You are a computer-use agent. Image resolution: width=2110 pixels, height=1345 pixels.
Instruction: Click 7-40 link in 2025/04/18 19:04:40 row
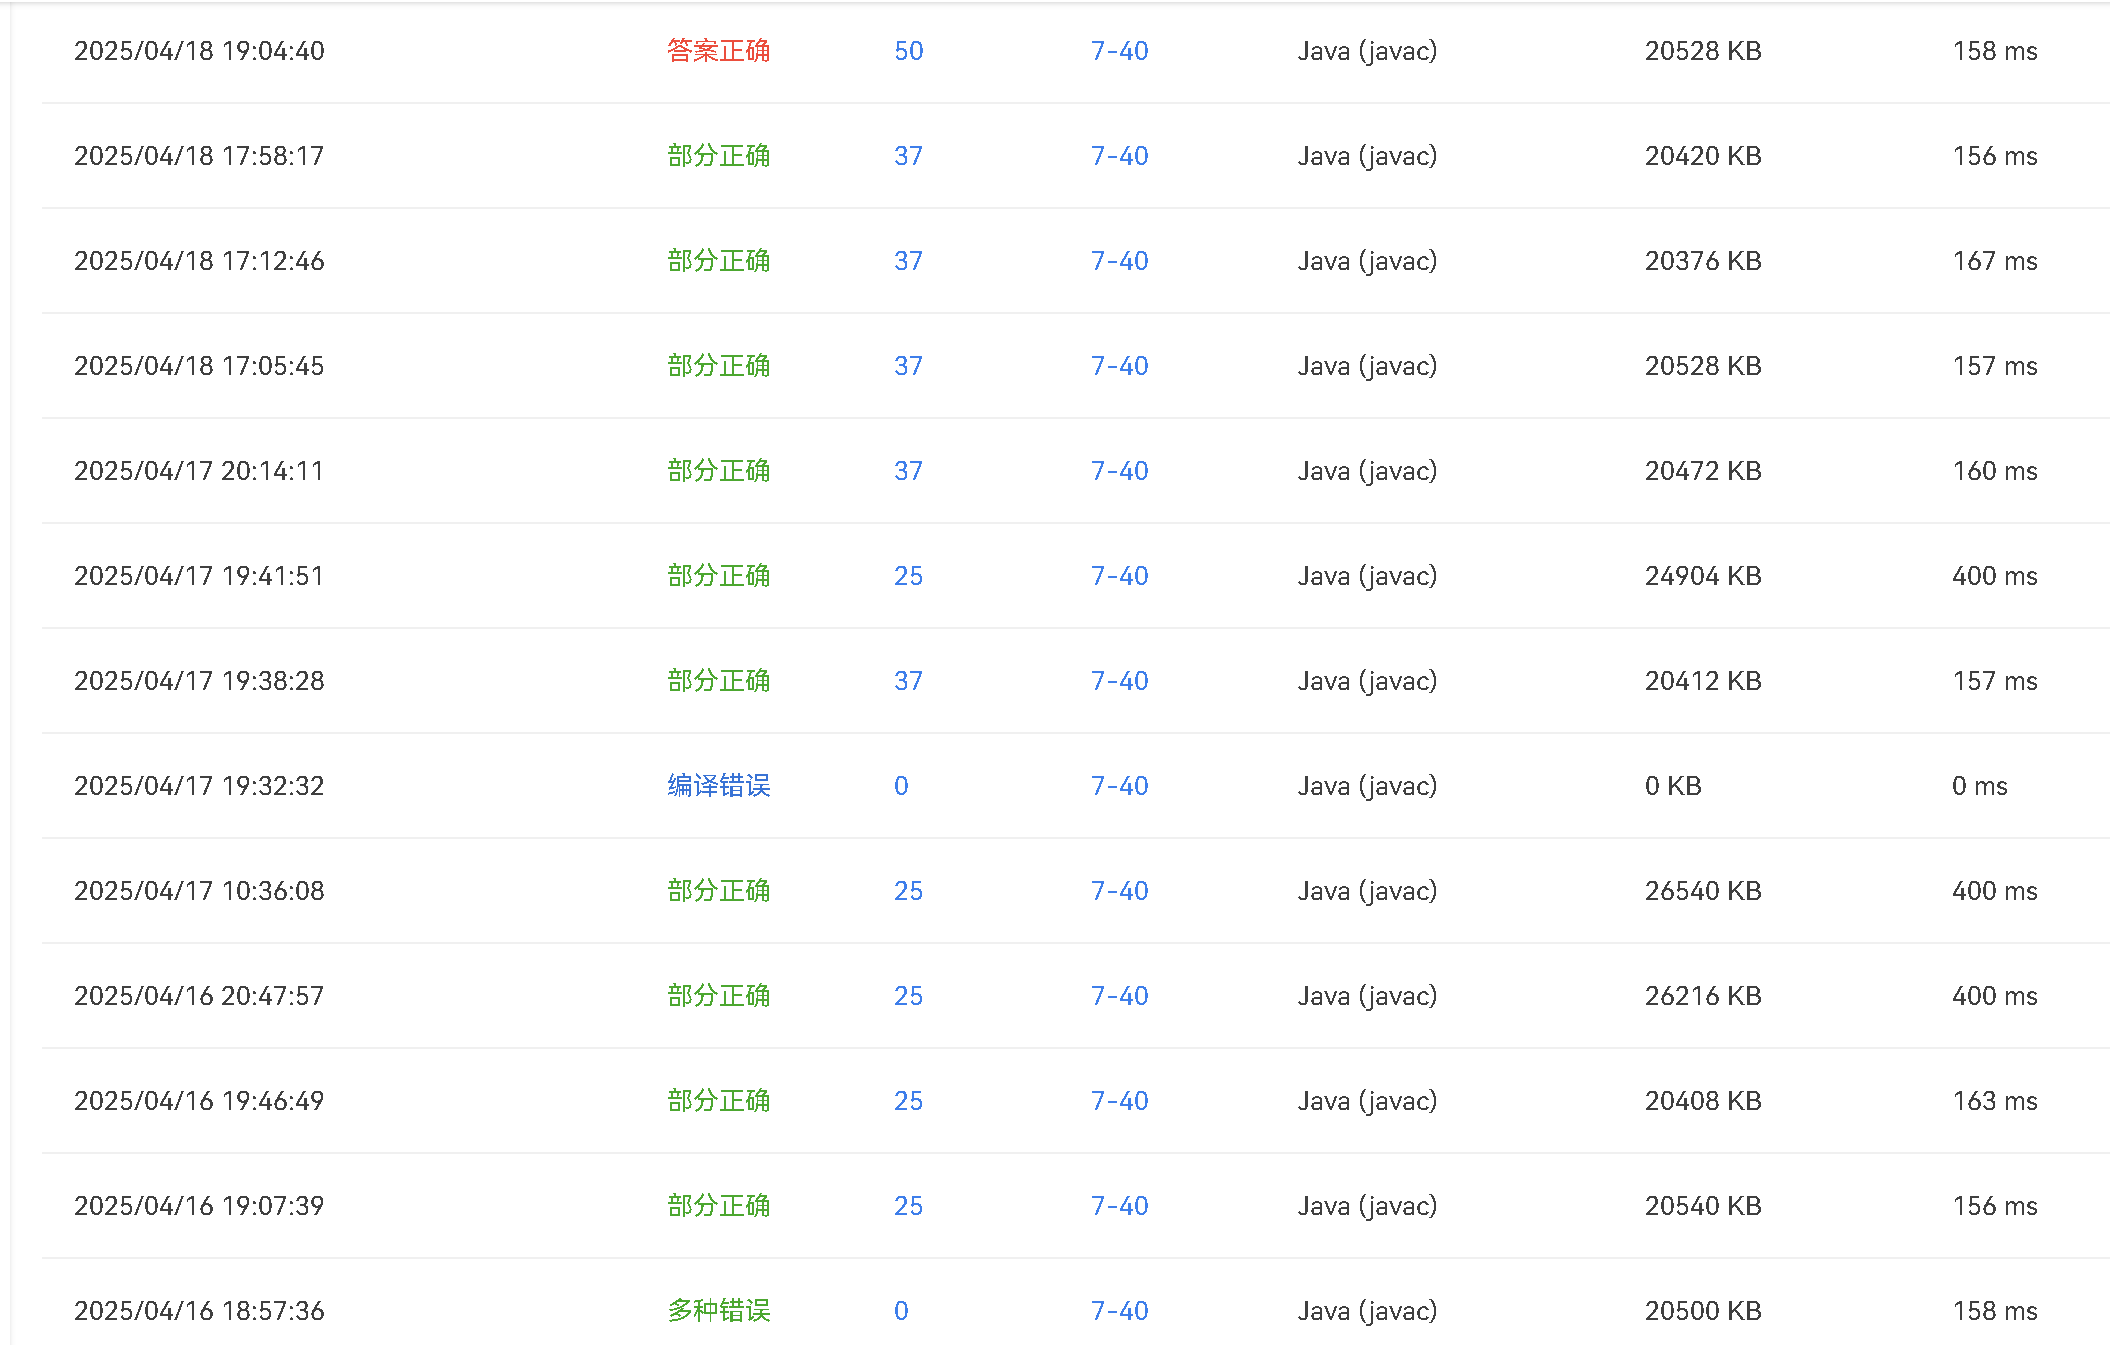(x=1119, y=51)
